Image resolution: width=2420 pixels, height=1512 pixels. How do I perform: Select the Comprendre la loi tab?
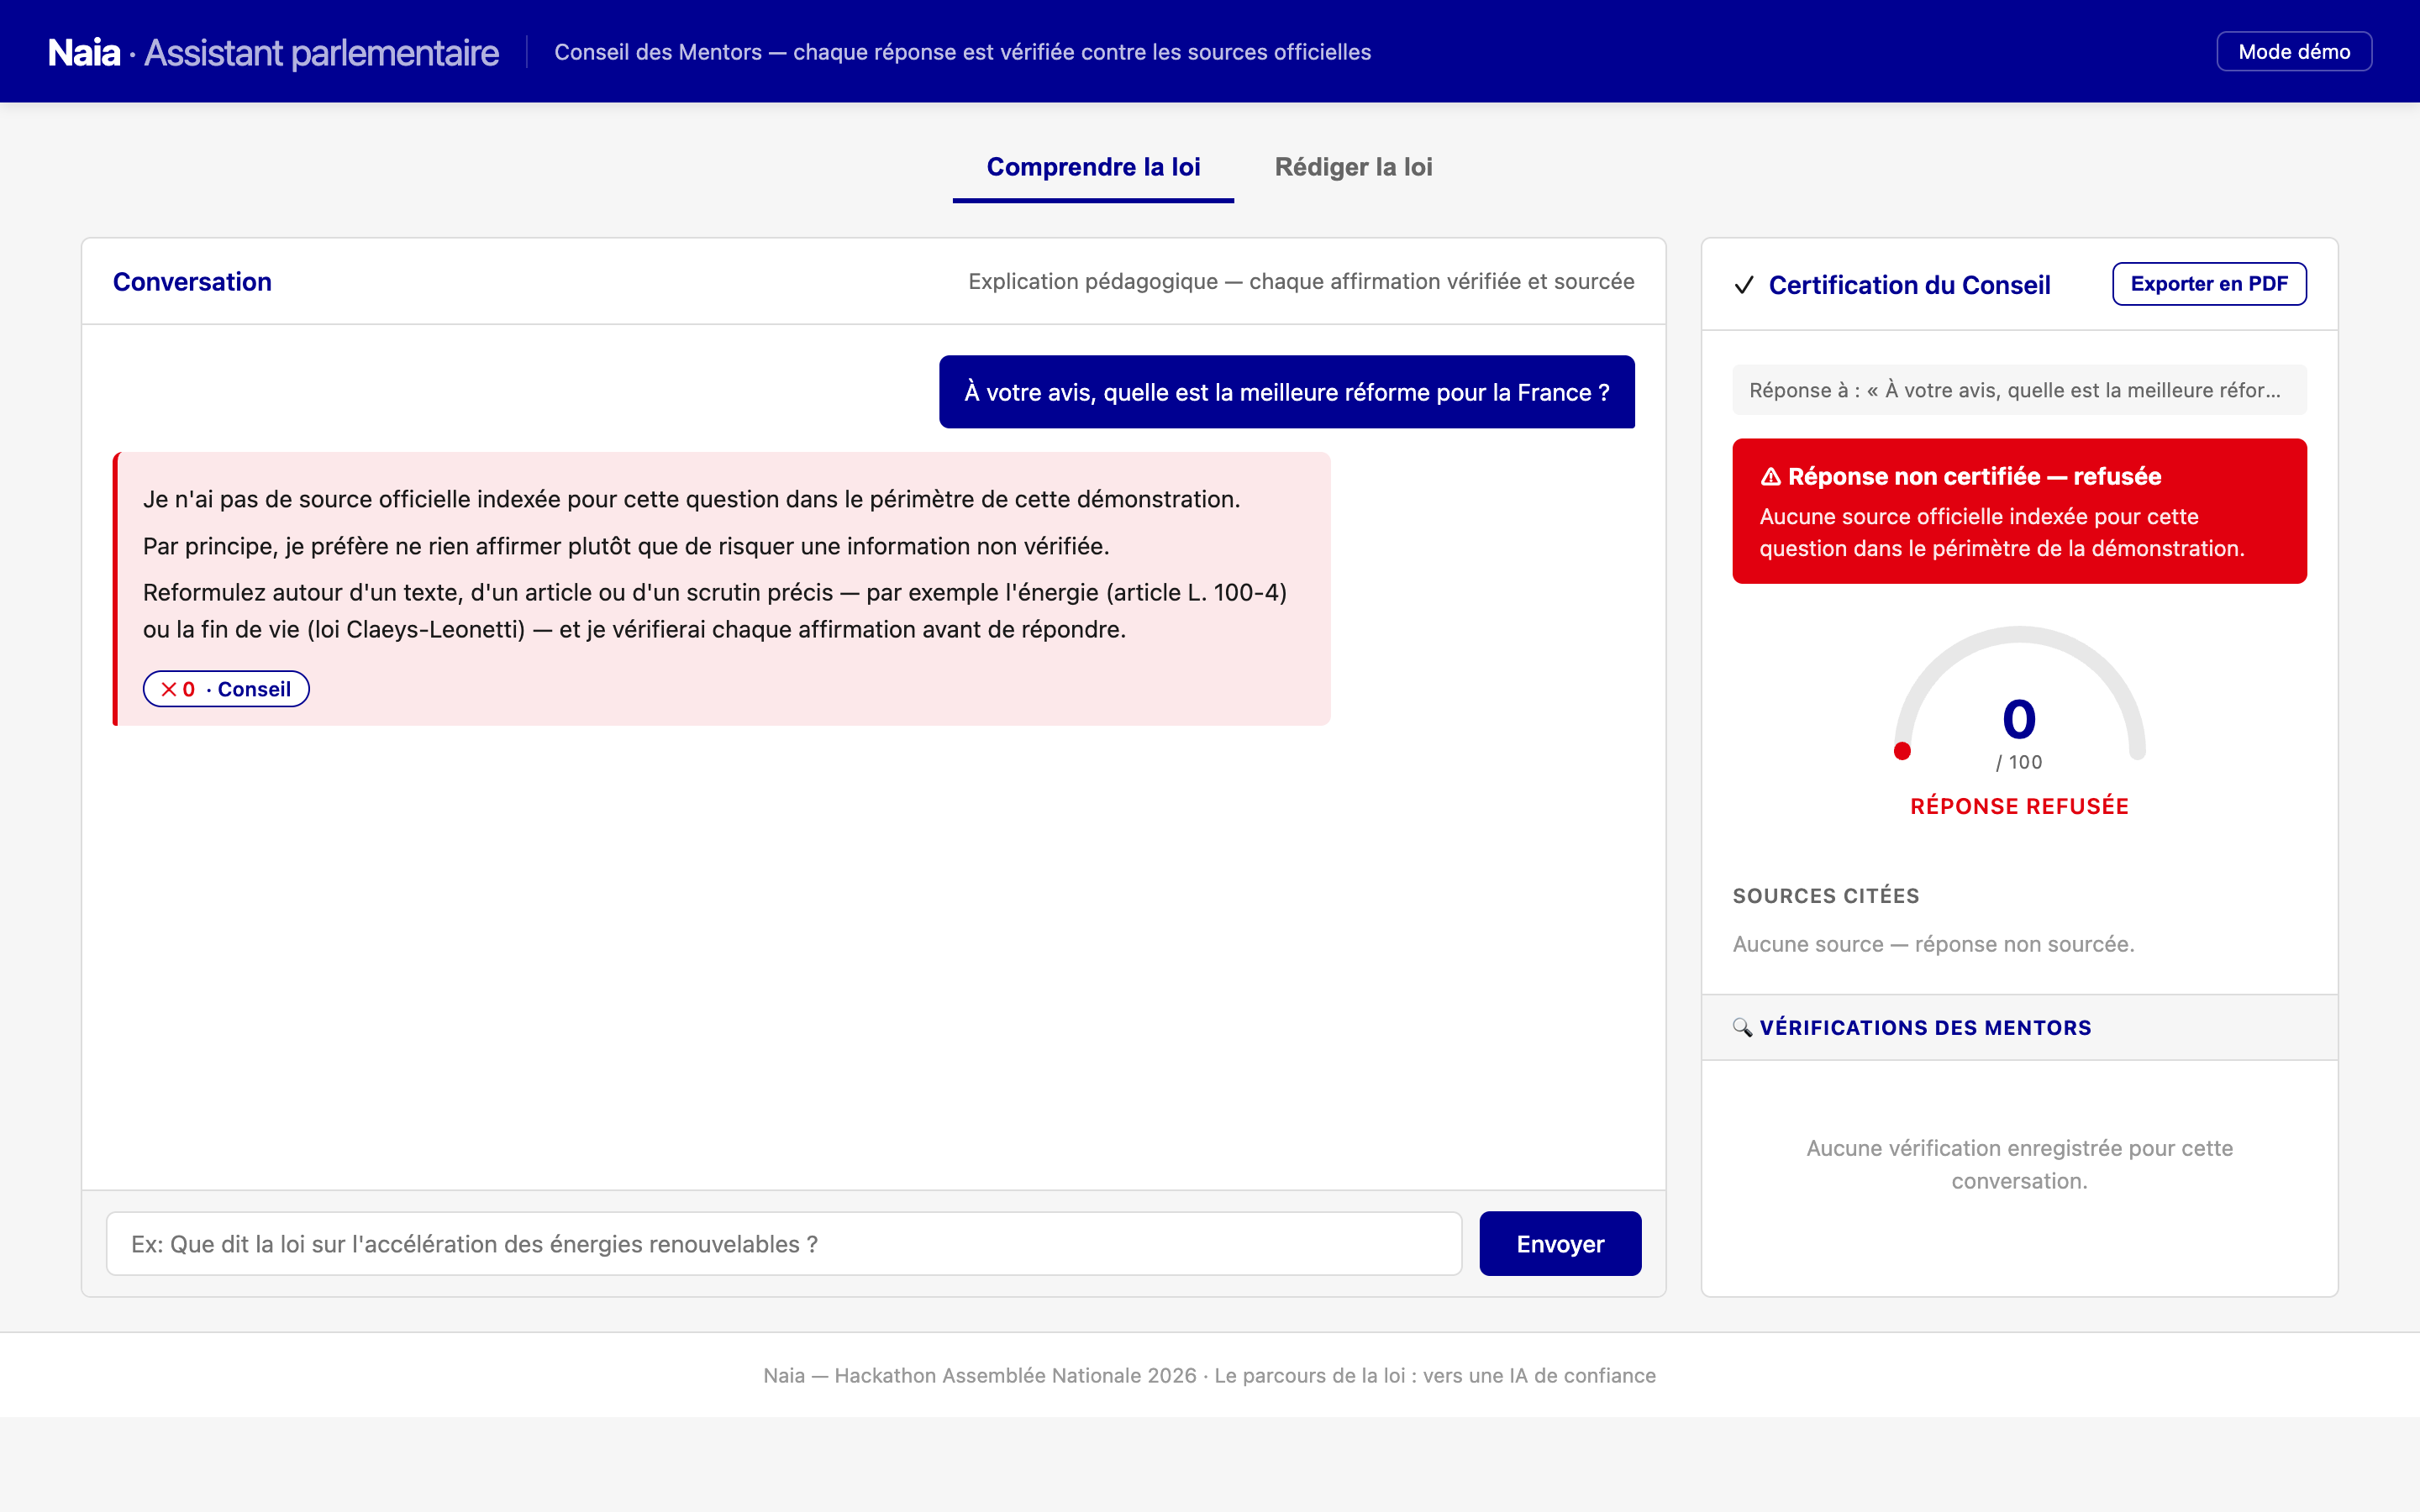click(1093, 167)
